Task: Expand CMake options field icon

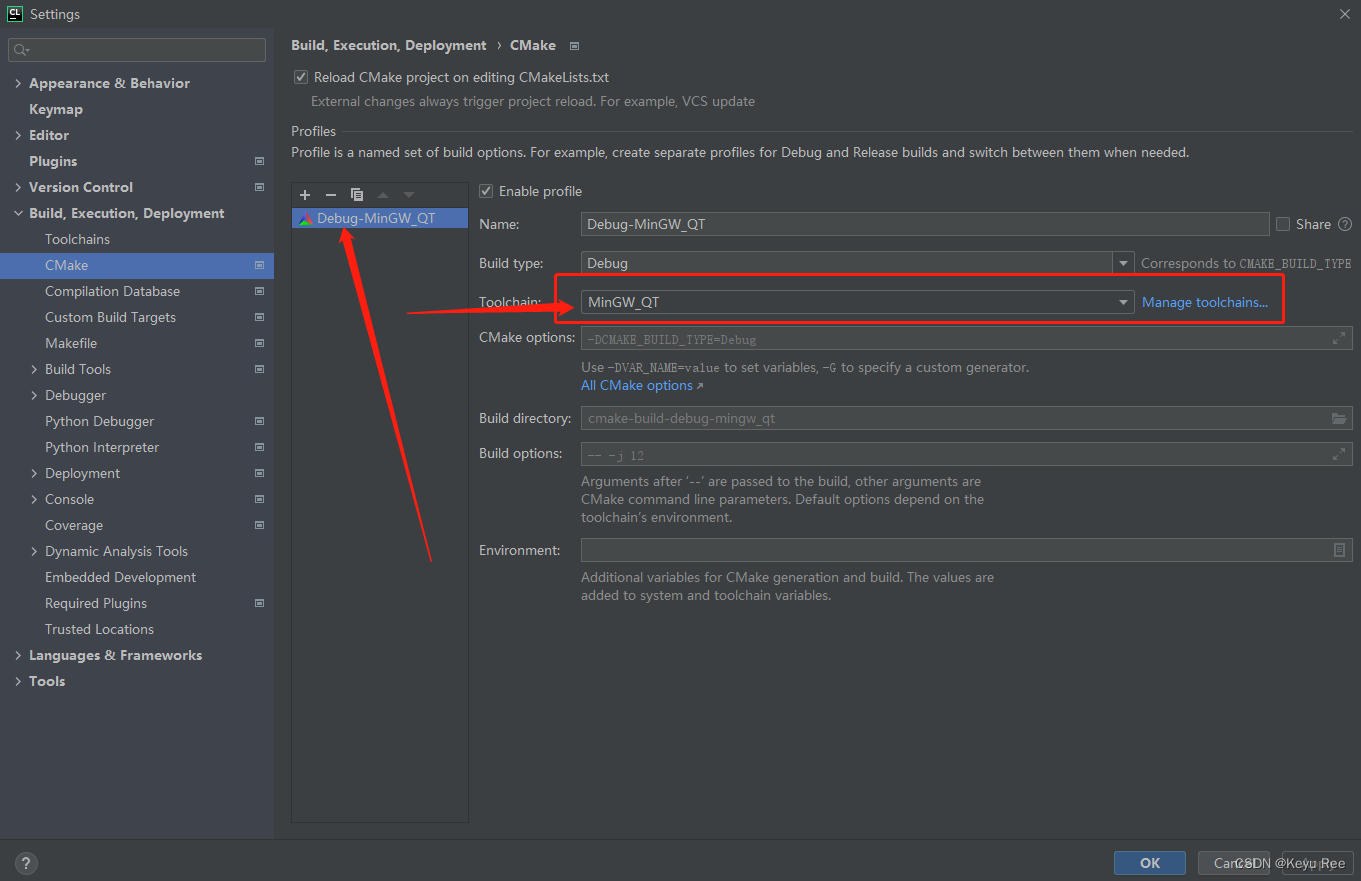Action: point(1339,338)
